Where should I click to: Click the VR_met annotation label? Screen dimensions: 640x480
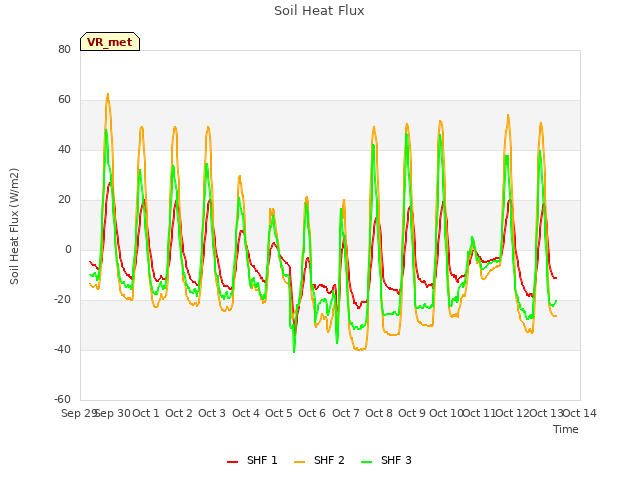pos(110,42)
